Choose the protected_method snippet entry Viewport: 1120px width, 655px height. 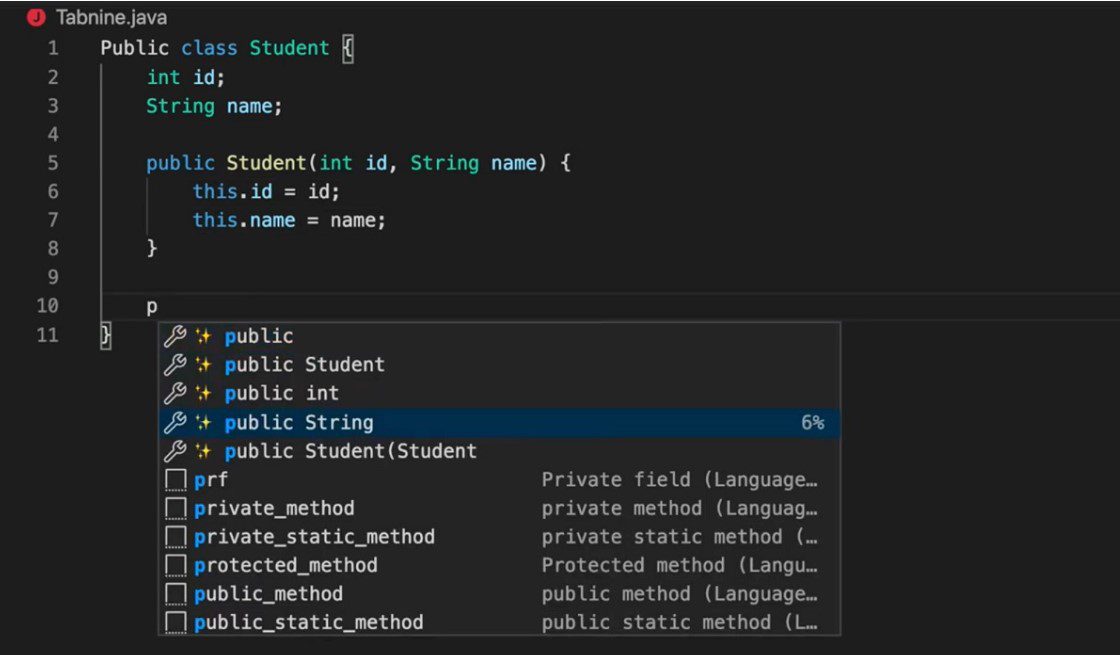[285, 565]
